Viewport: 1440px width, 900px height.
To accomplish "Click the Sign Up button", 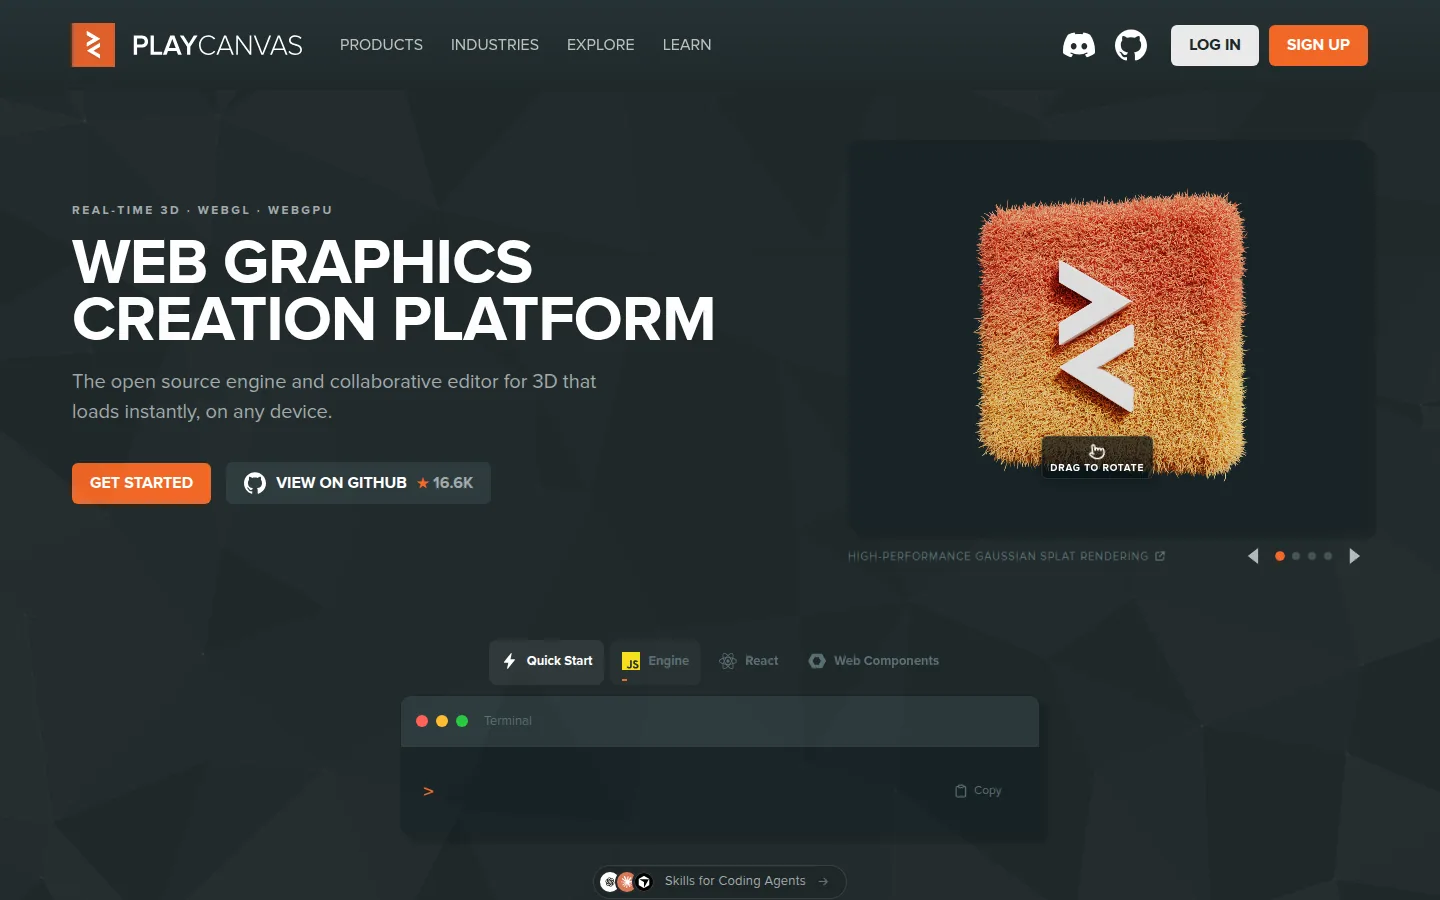I will [1318, 45].
